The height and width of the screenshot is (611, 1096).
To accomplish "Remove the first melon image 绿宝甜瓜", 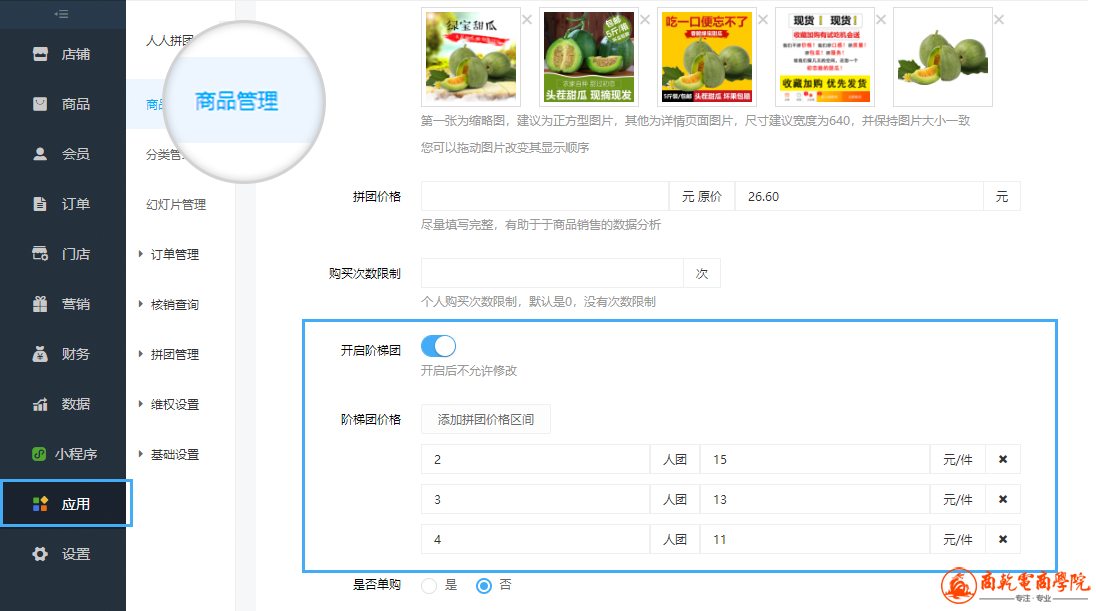I will [527, 20].
